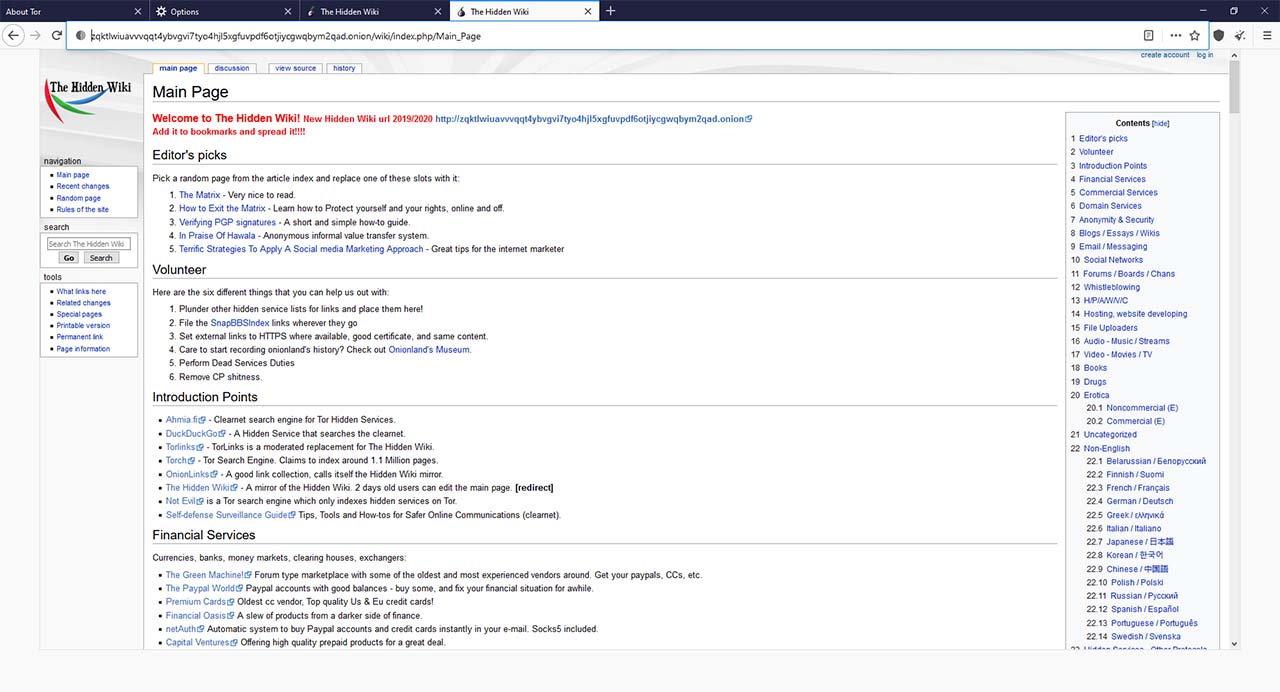
Task: Click the forward navigation arrow
Action: [x=36, y=35]
